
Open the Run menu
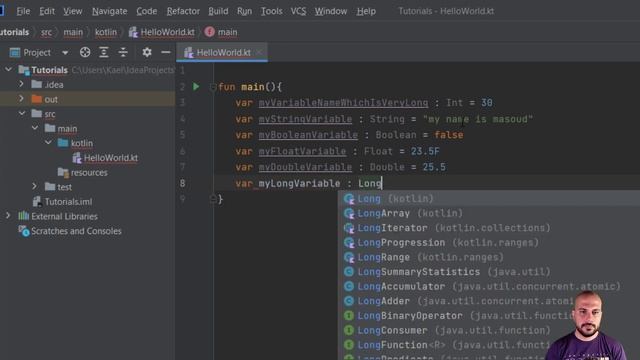coord(244,11)
